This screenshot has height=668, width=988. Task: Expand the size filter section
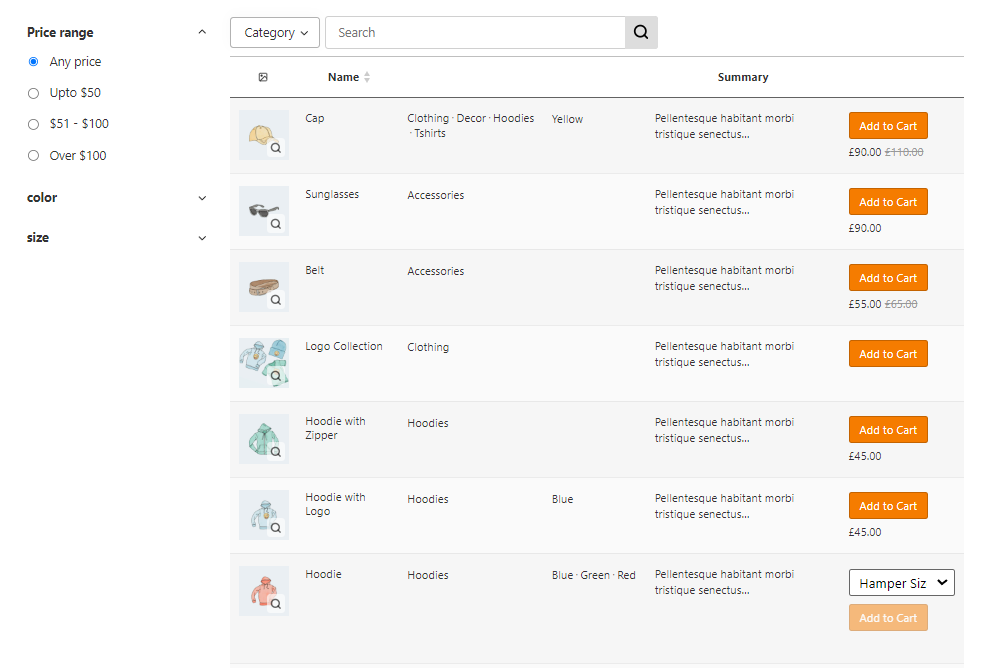point(202,238)
